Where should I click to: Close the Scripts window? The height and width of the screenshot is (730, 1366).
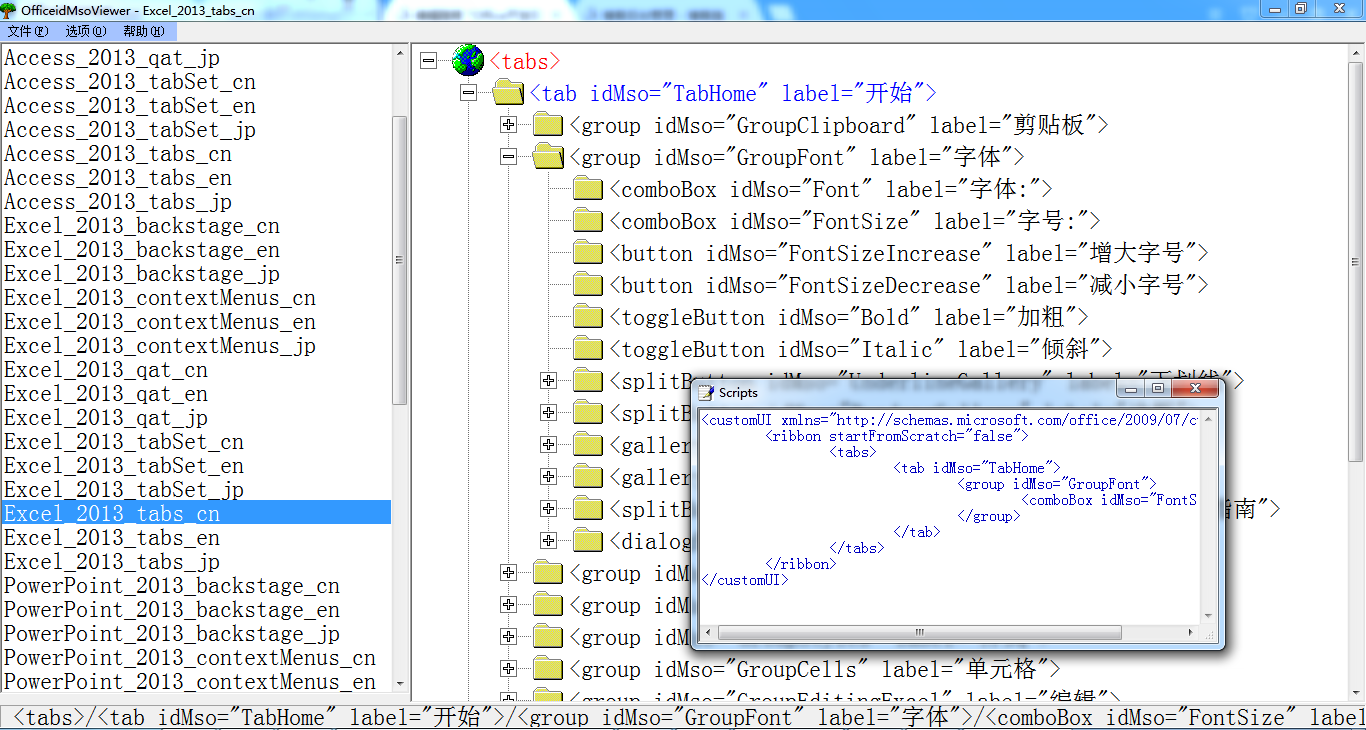tap(1195, 389)
